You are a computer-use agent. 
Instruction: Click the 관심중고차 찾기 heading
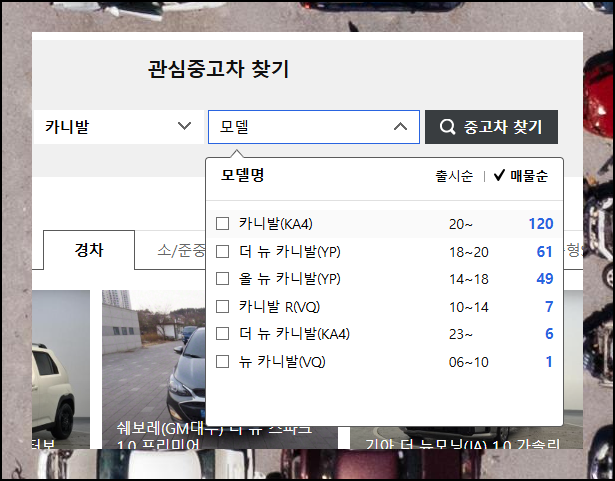tap(218, 69)
